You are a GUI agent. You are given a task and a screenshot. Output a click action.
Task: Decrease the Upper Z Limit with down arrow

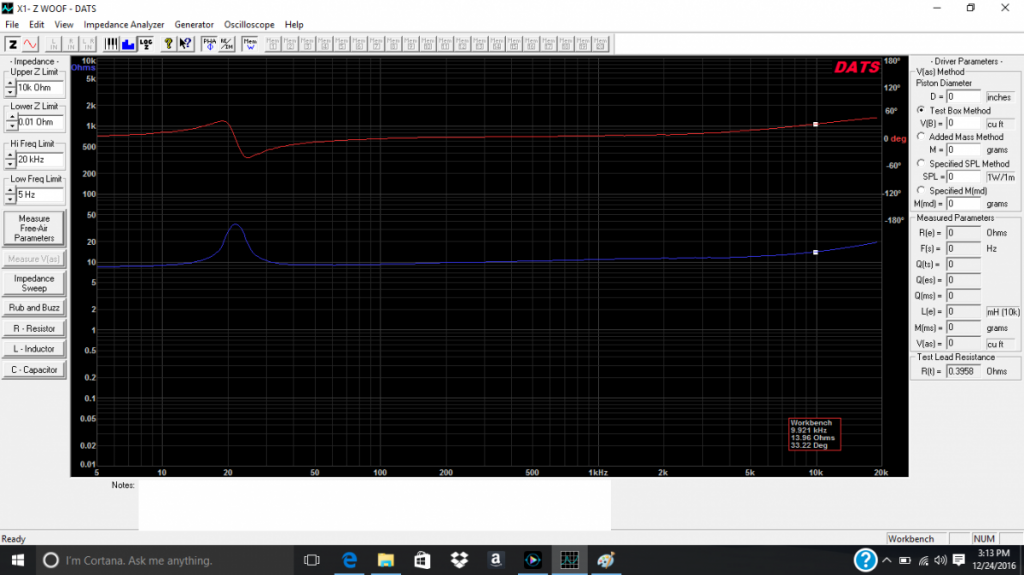point(10,91)
